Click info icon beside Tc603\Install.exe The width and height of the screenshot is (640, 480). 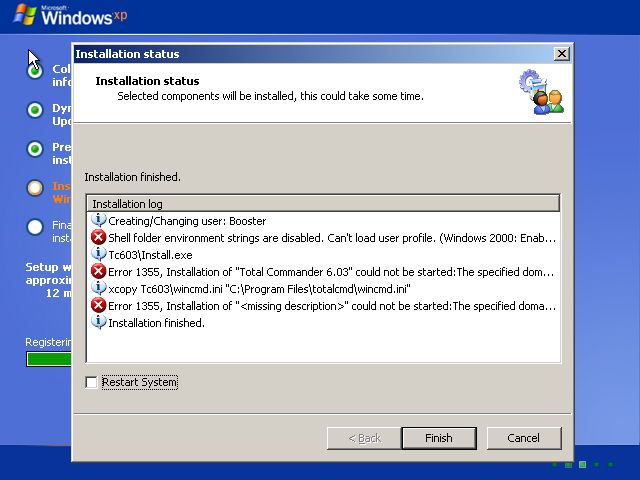98,254
